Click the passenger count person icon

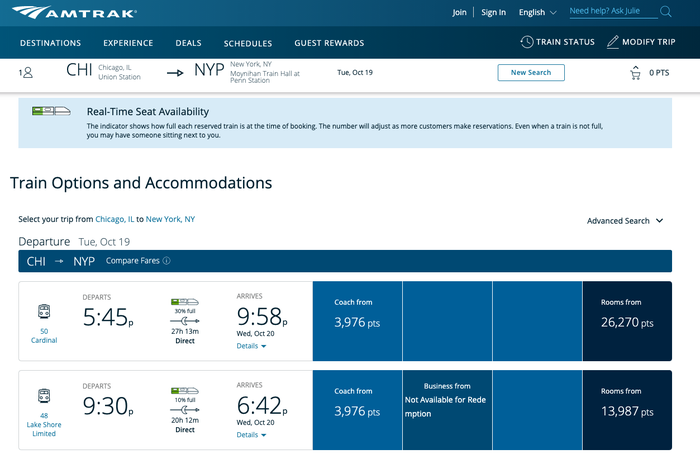[26, 72]
